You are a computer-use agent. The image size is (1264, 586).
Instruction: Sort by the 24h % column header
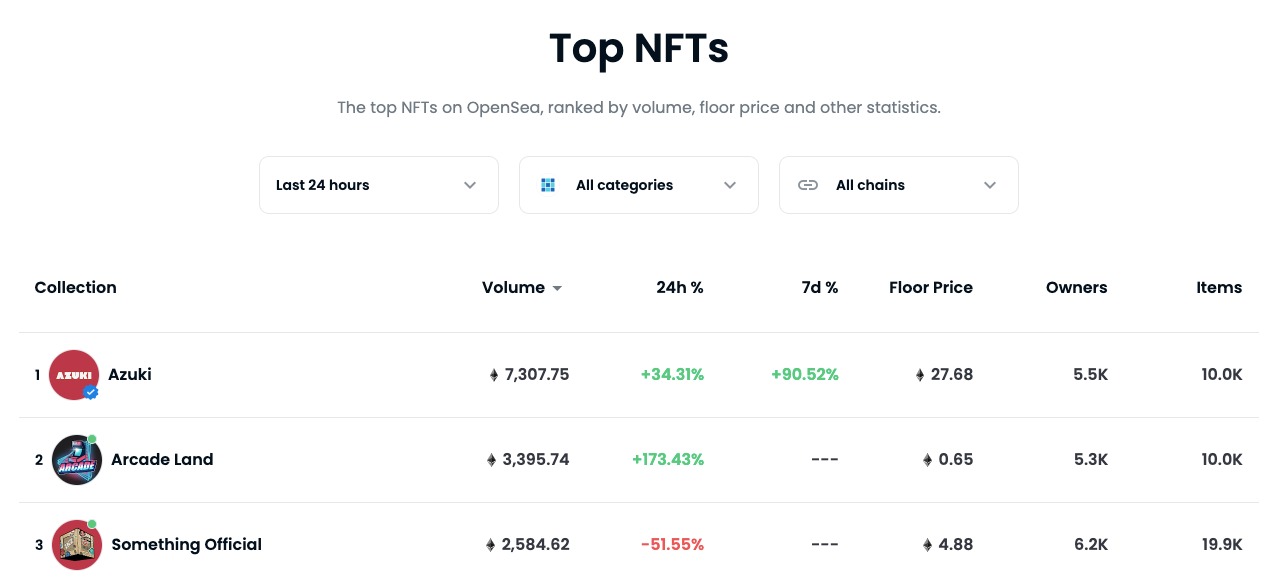(x=679, y=288)
